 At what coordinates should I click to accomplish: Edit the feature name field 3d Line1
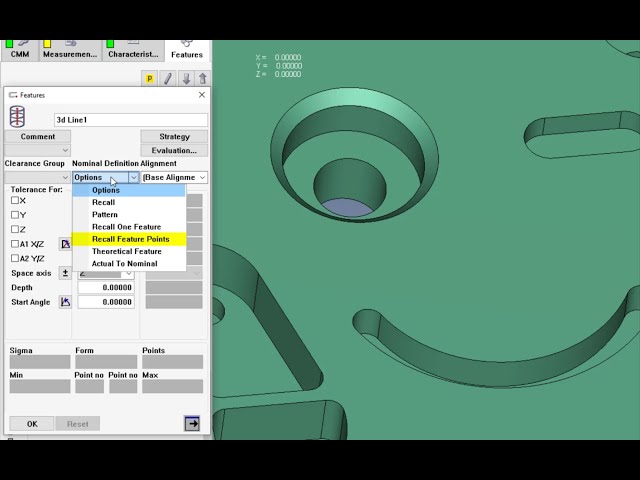click(131, 120)
